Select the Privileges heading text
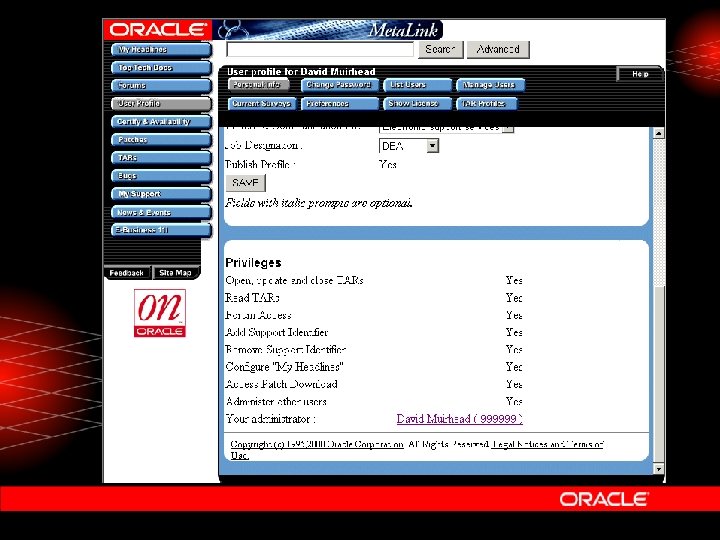 pyautogui.click(x=253, y=263)
